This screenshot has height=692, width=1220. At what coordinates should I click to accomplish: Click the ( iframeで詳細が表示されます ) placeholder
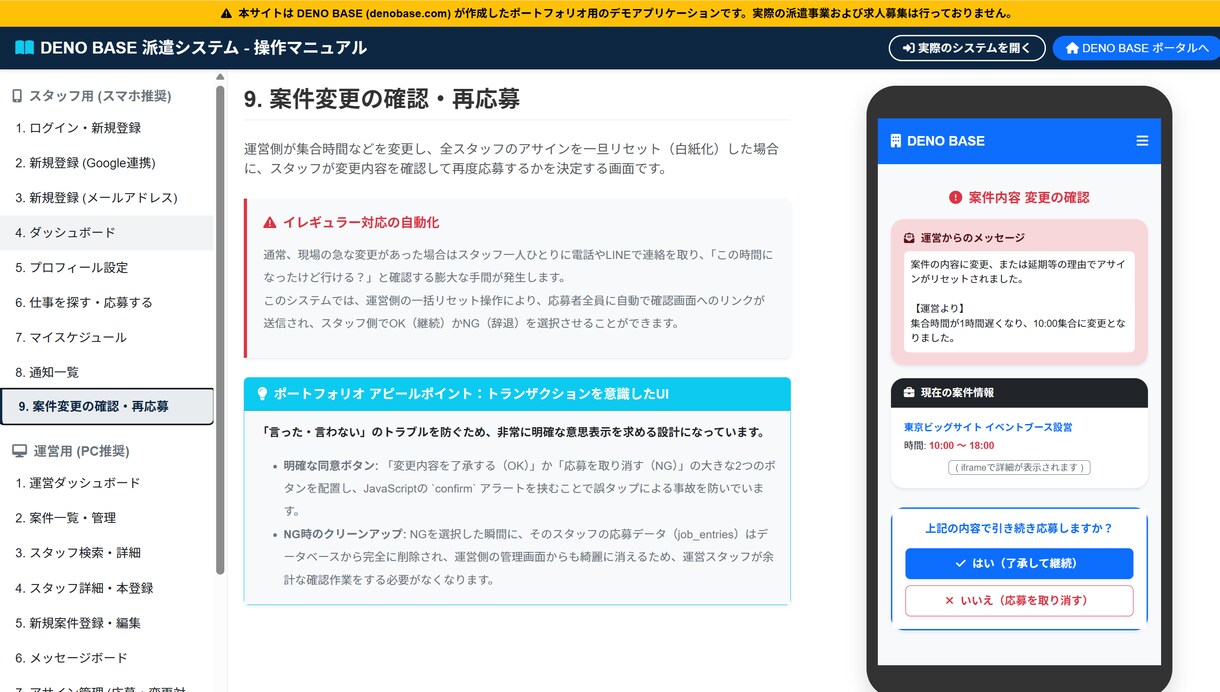1019,467
